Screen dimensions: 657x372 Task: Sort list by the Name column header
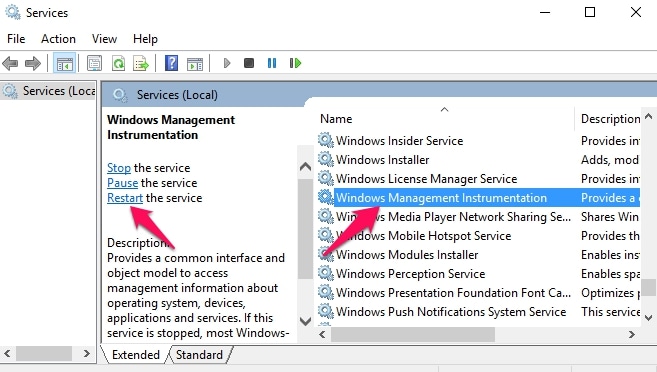tap(445, 119)
